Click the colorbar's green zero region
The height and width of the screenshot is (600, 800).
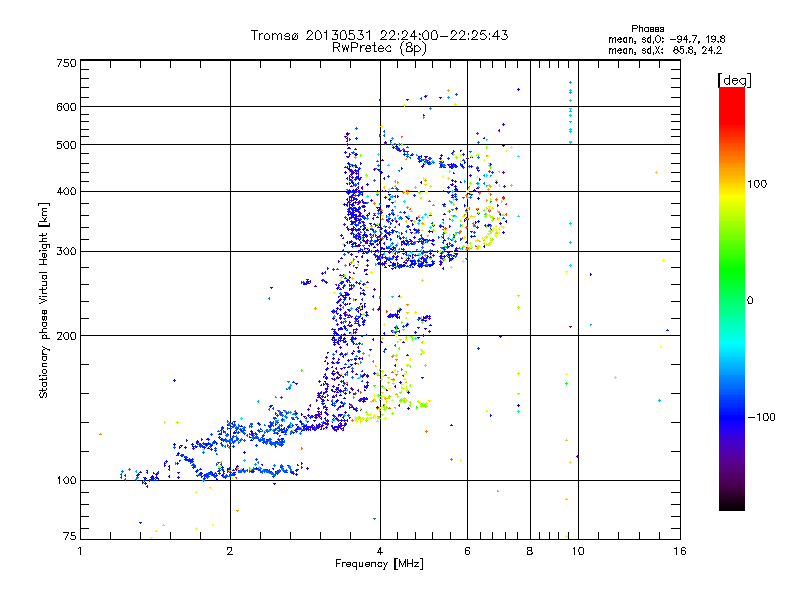tap(732, 300)
